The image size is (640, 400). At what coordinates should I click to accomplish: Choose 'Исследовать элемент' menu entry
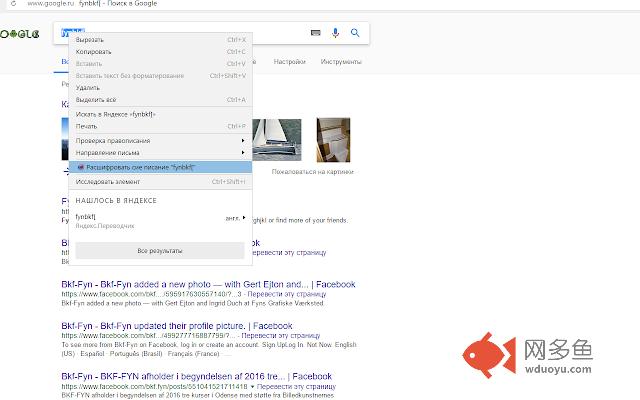[106, 182]
